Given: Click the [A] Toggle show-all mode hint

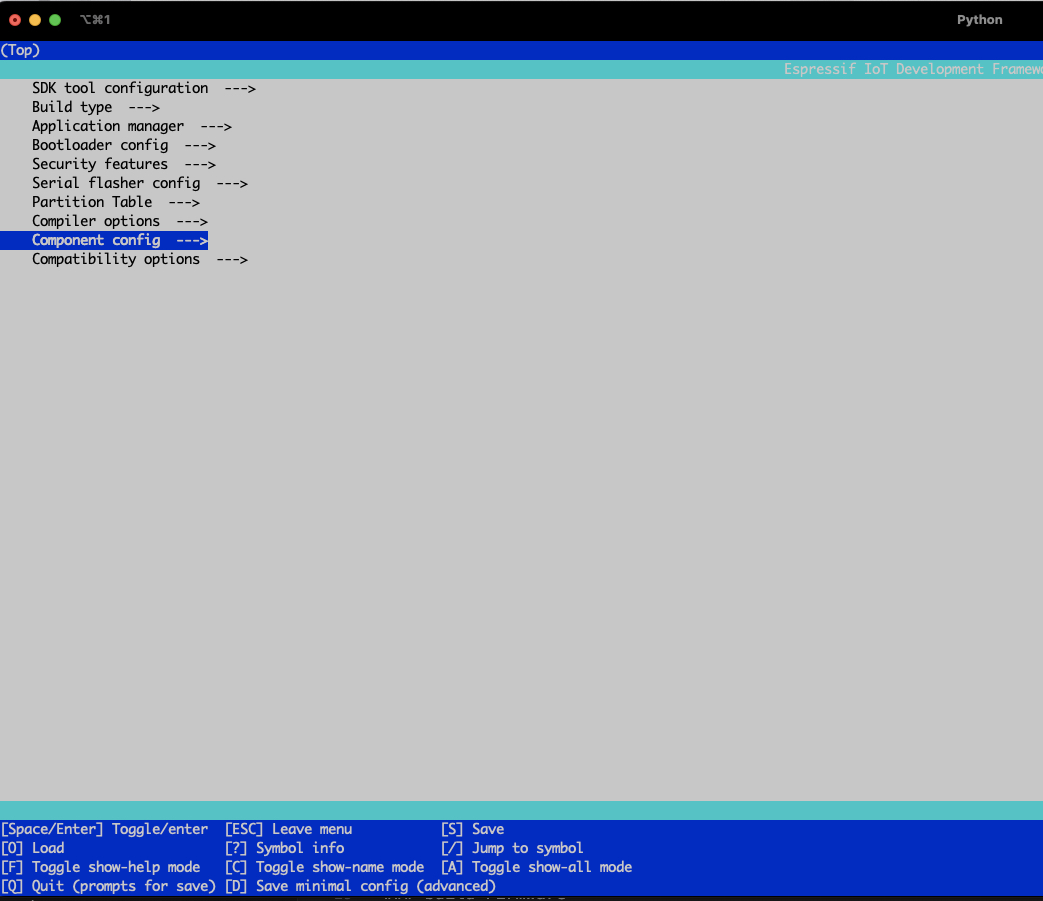Looking at the screenshot, I should 536,867.
